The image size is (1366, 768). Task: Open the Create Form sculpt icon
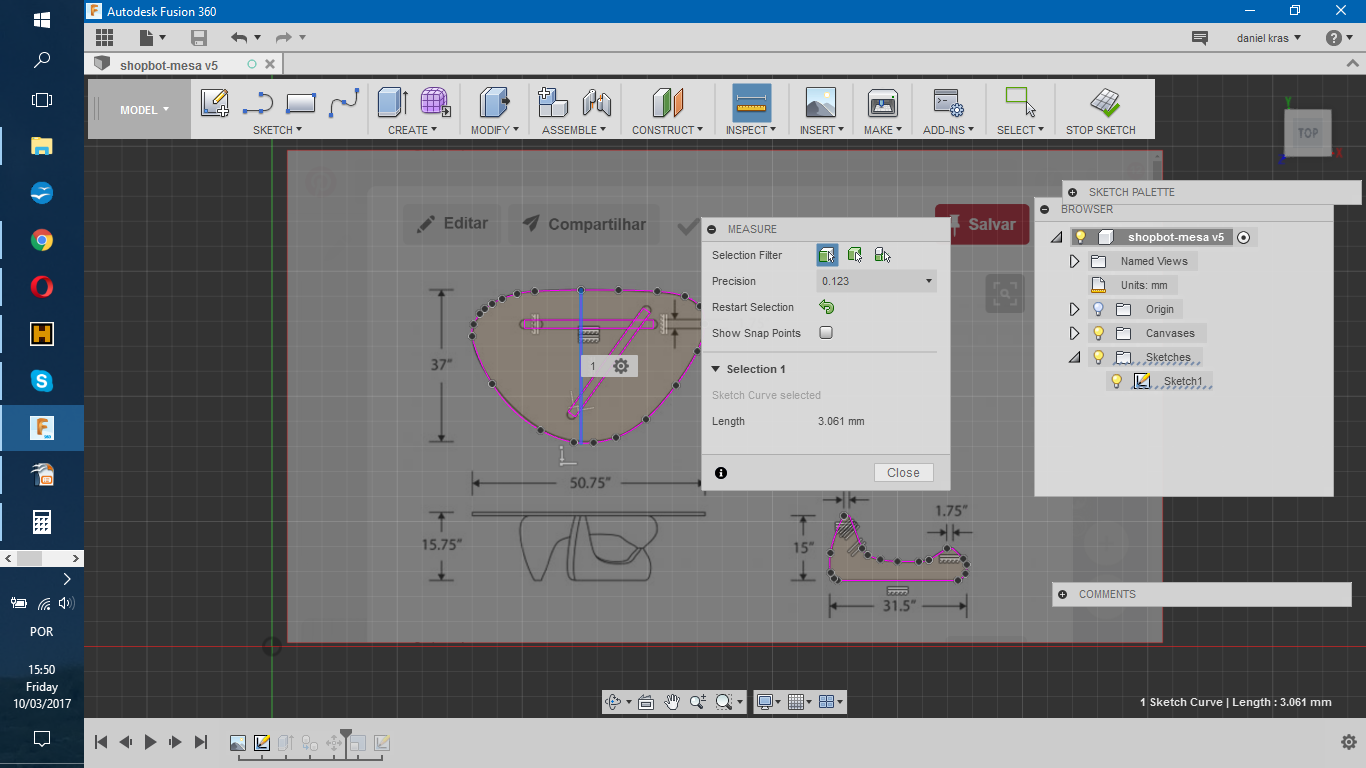(x=435, y=102)
